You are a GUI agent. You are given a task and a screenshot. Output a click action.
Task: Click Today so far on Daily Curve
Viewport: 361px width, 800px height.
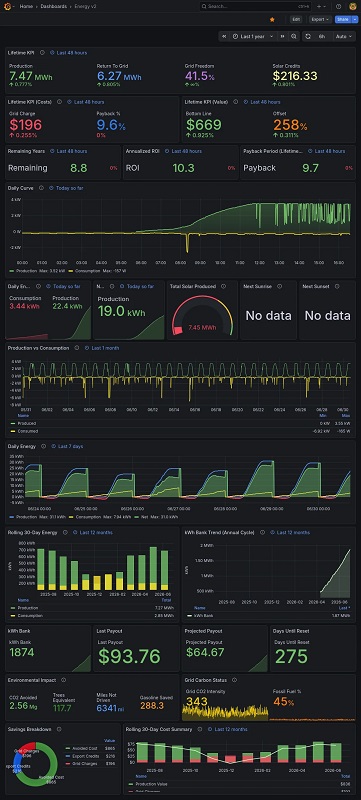(x=70, y=188)
